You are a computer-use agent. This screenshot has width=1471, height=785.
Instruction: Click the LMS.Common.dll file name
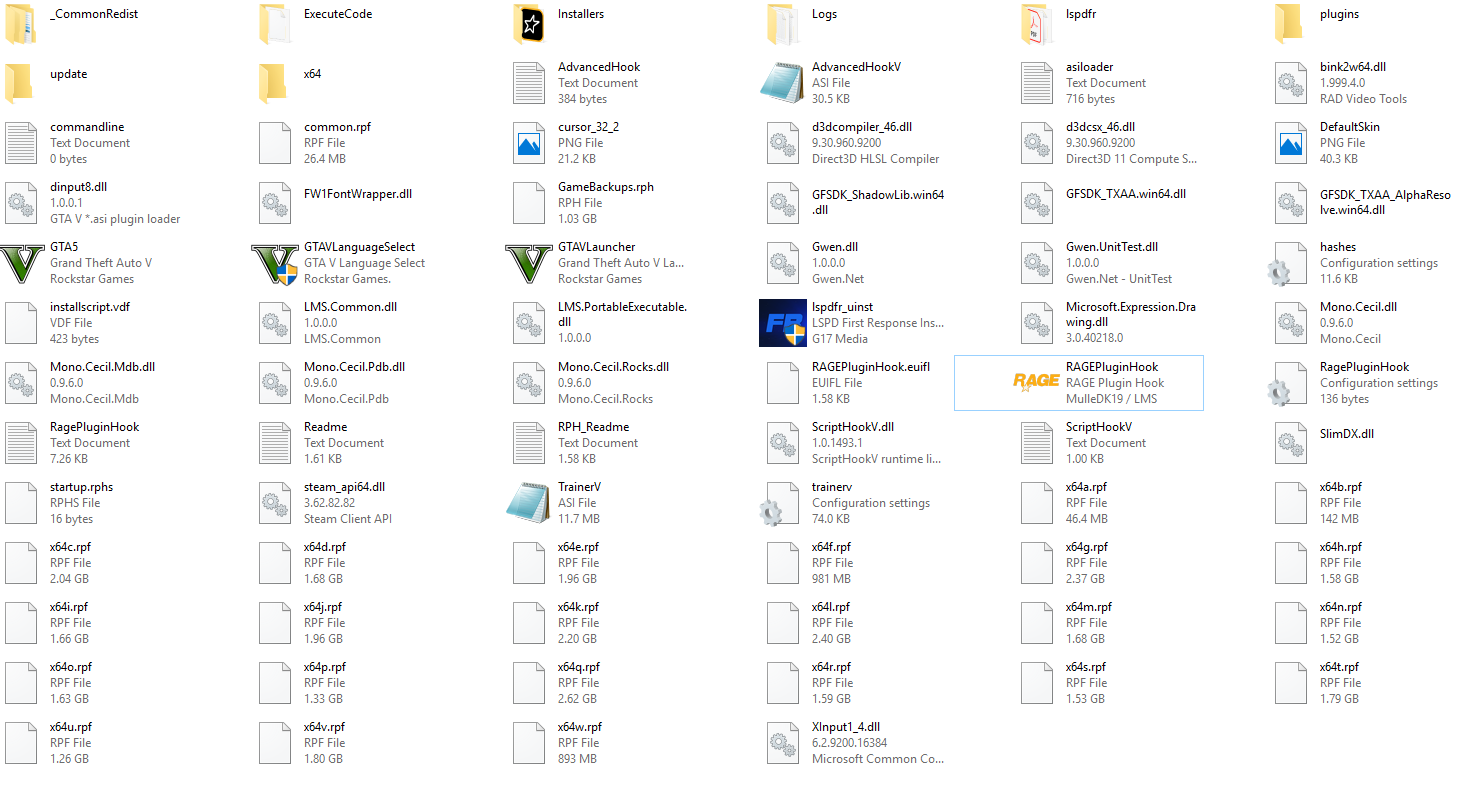350,307
